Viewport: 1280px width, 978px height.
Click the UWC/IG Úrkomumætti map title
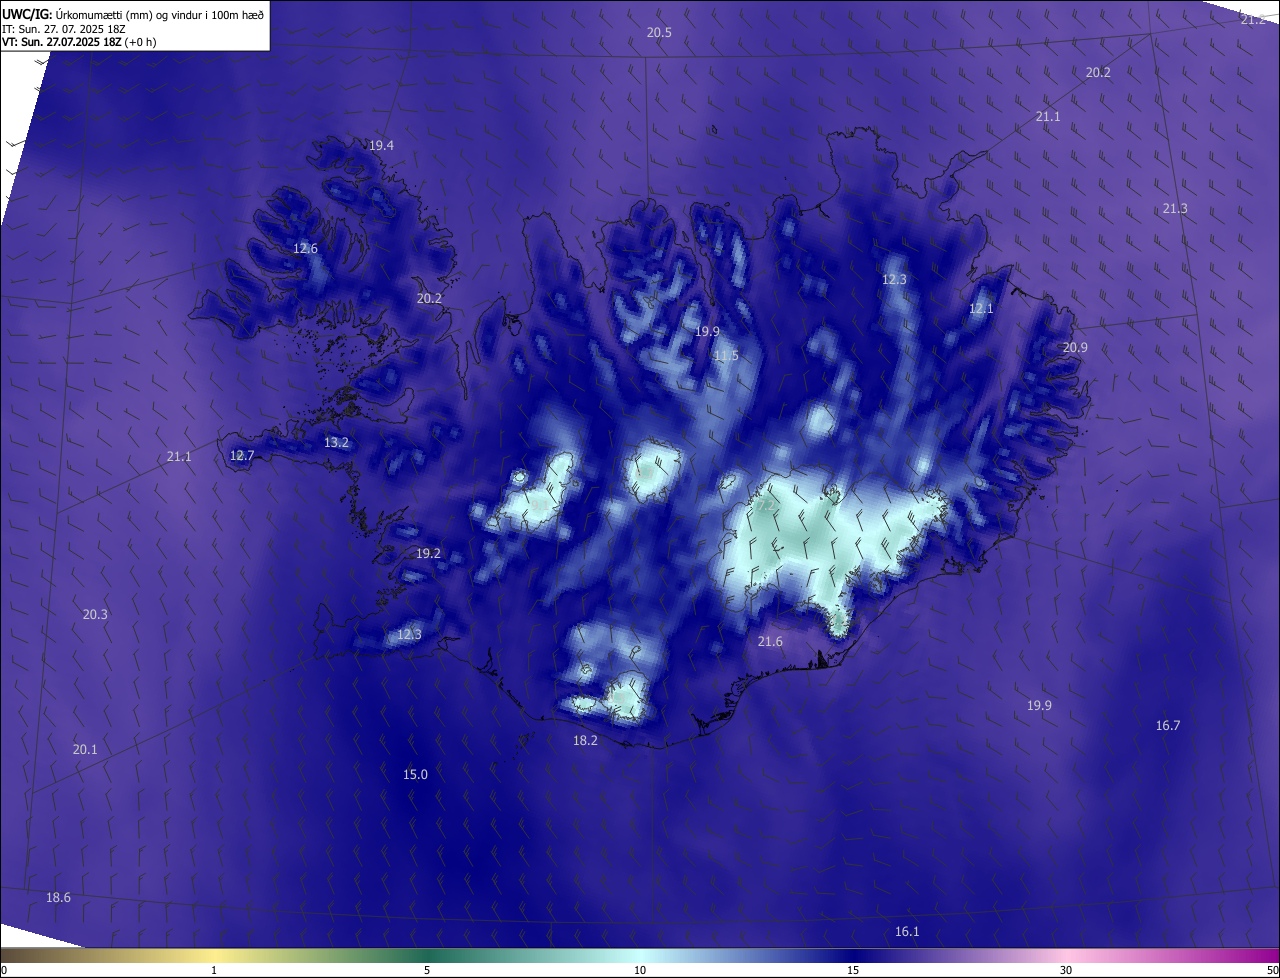(133, 13)
